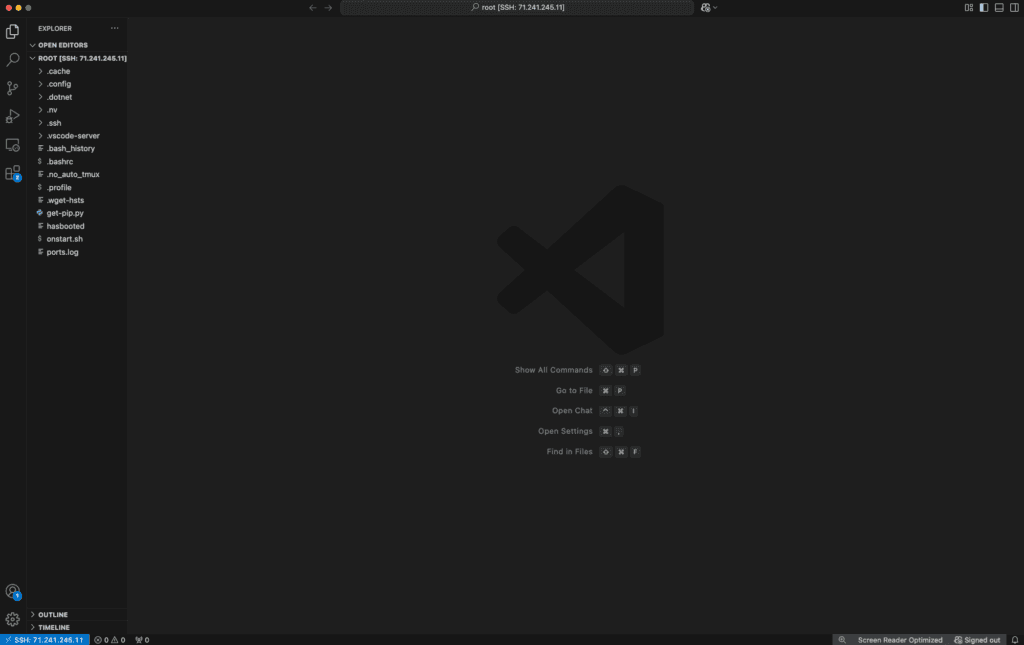Expand the .config folder
Image resolution: width=1024 pixels, height=645 pixels.
point(77,84)
